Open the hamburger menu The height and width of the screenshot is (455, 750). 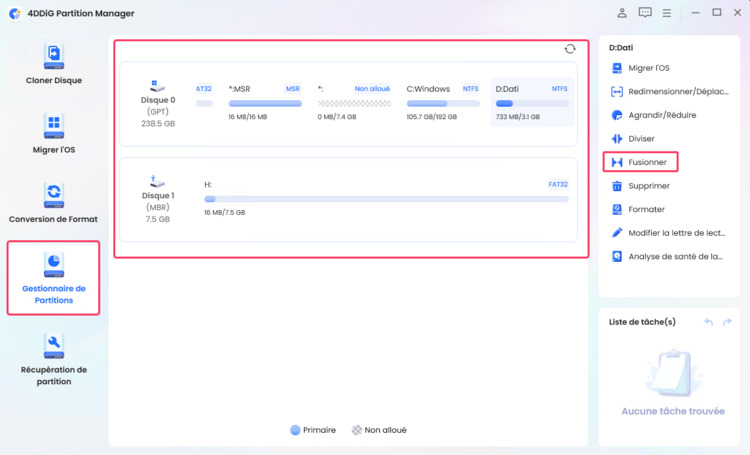click(666, 13)
